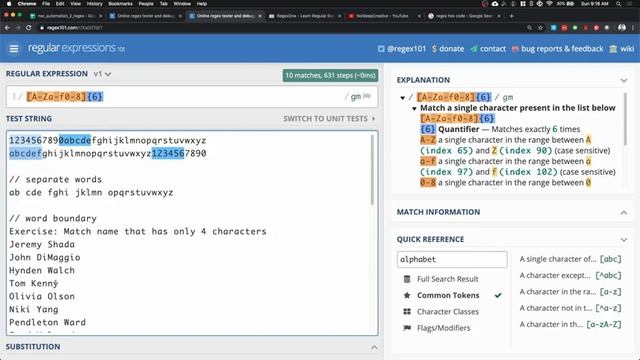Collapse the top-level regex tree node in Explanation
Image resolution: width=640 pixels, height=360 pixels.
click(402, 98)
